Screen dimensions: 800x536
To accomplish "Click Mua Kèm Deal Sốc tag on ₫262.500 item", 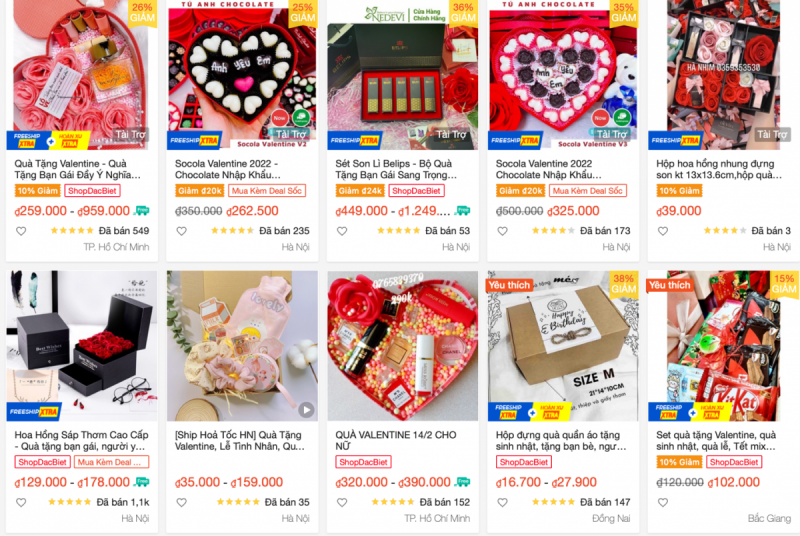I will pyautogui.click(x=267, y=191).
